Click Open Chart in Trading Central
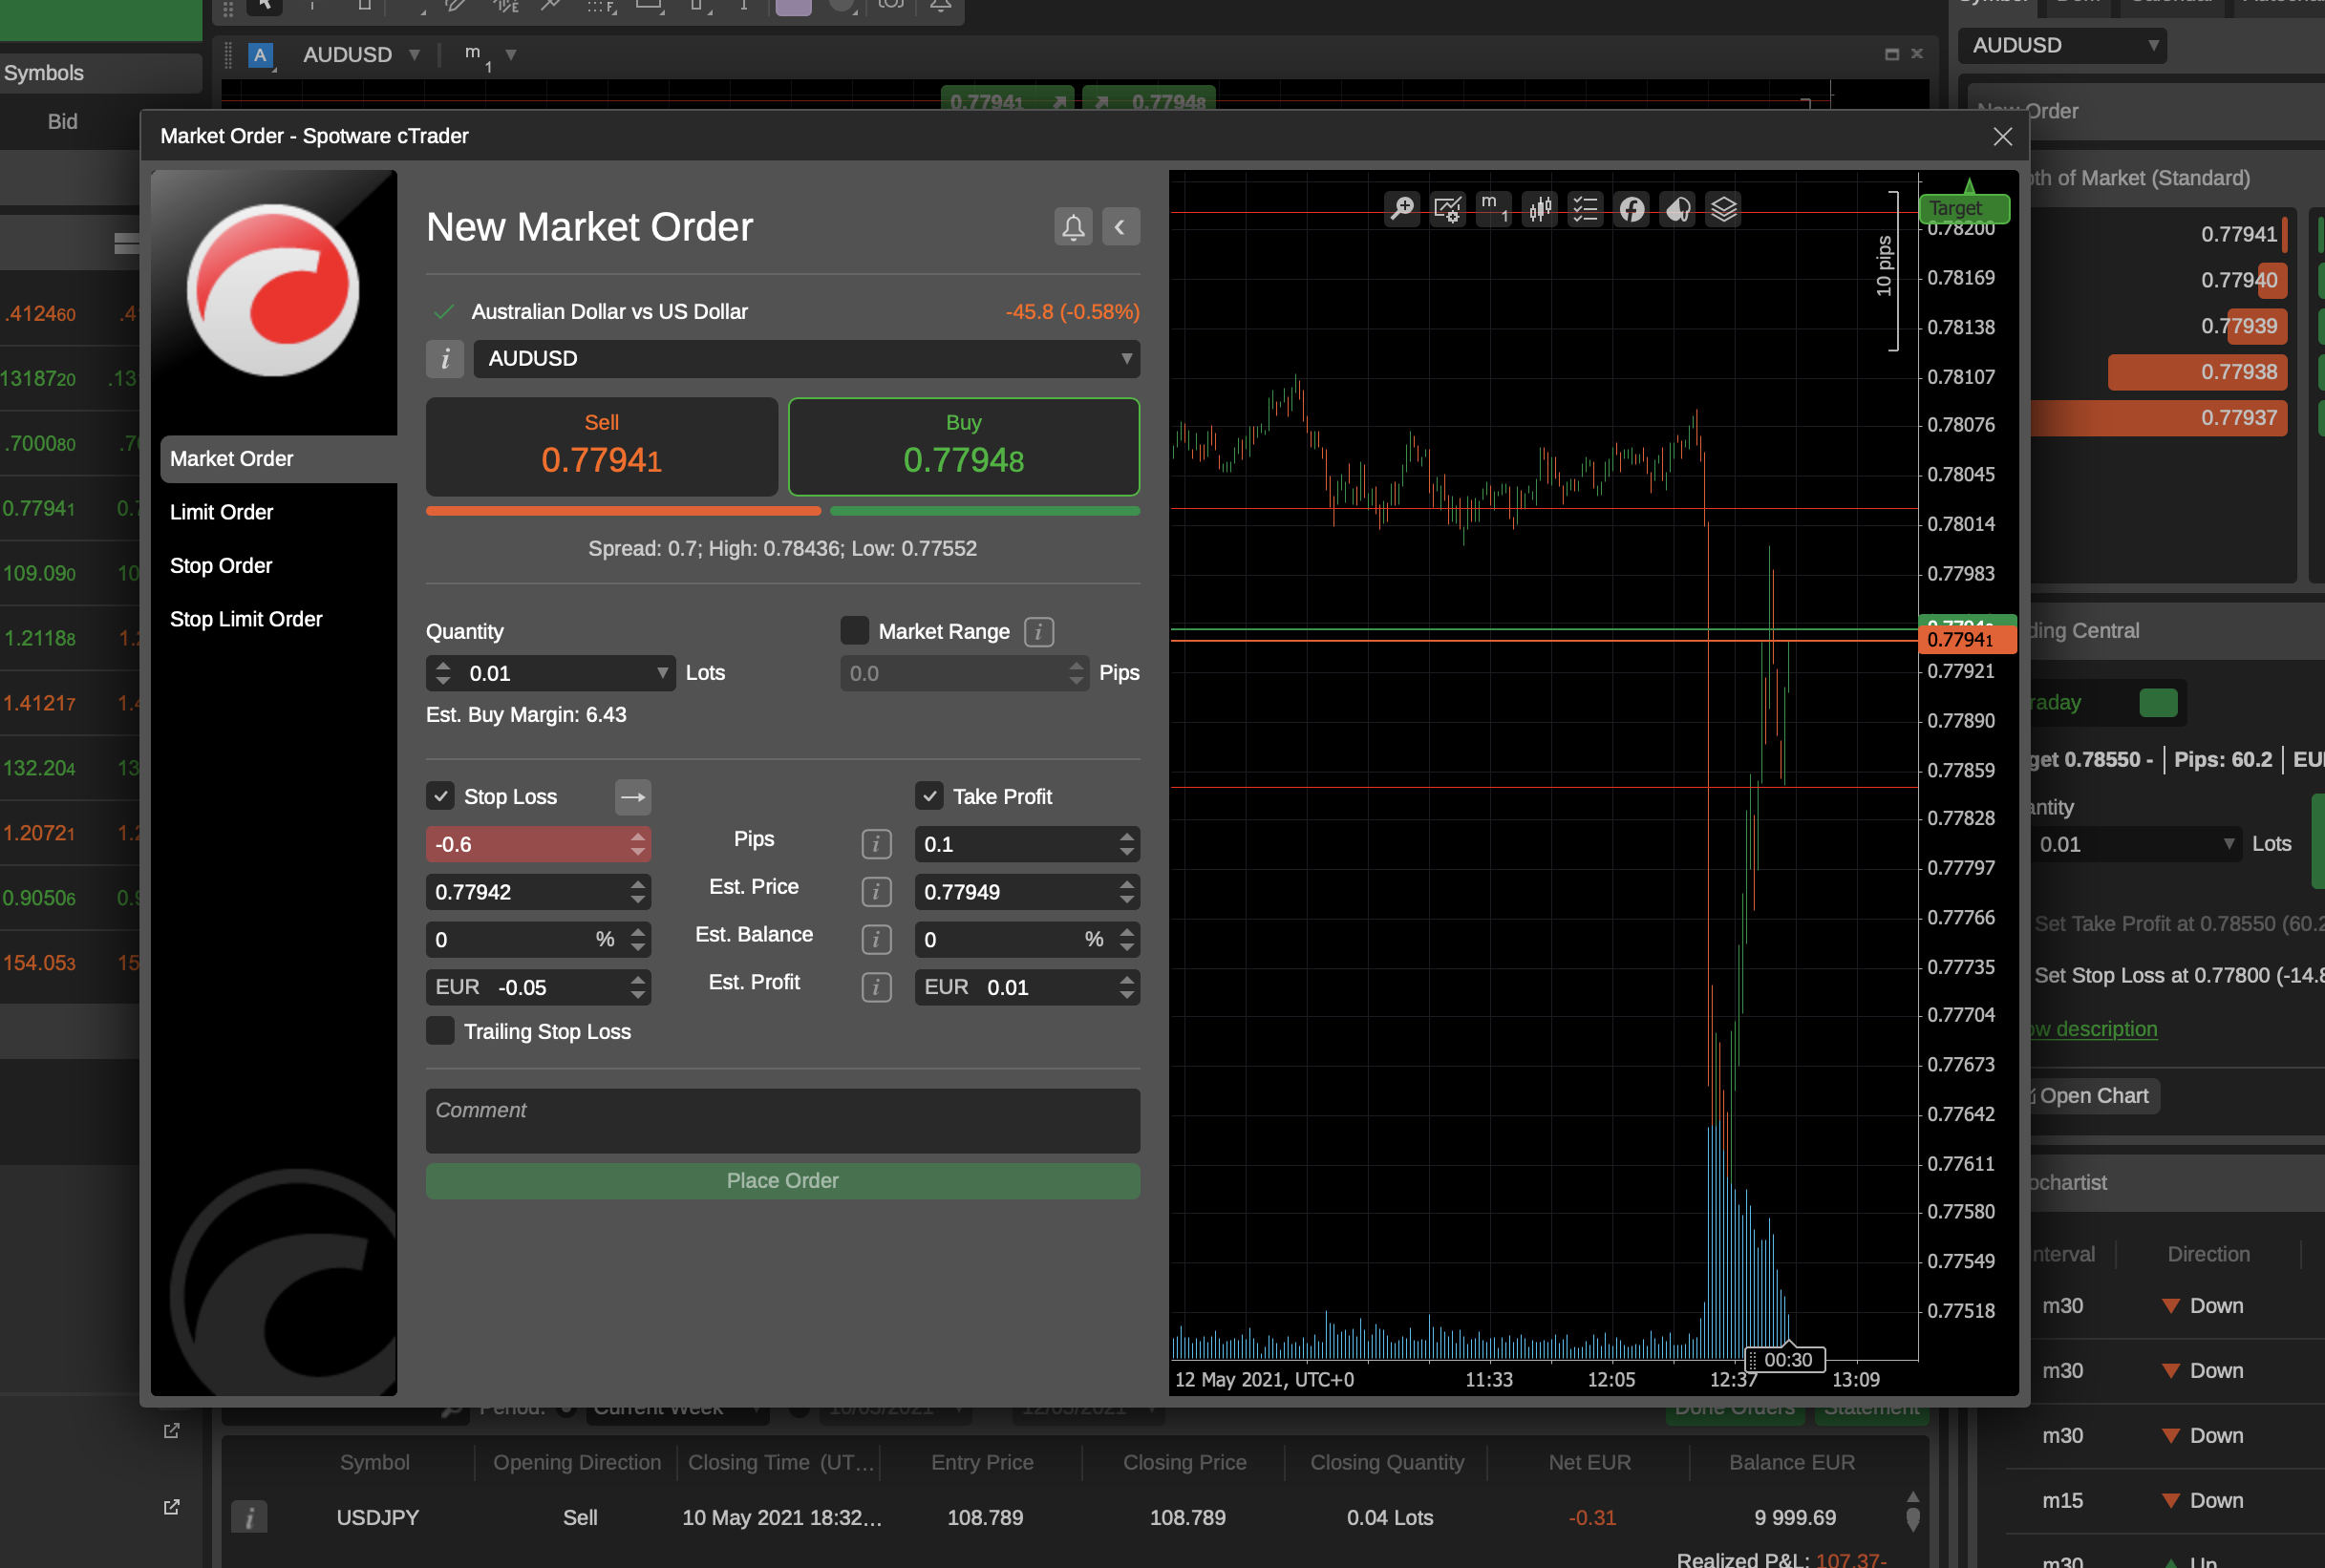This screenshot has height=1568, width=2325. (2093, 1096)
